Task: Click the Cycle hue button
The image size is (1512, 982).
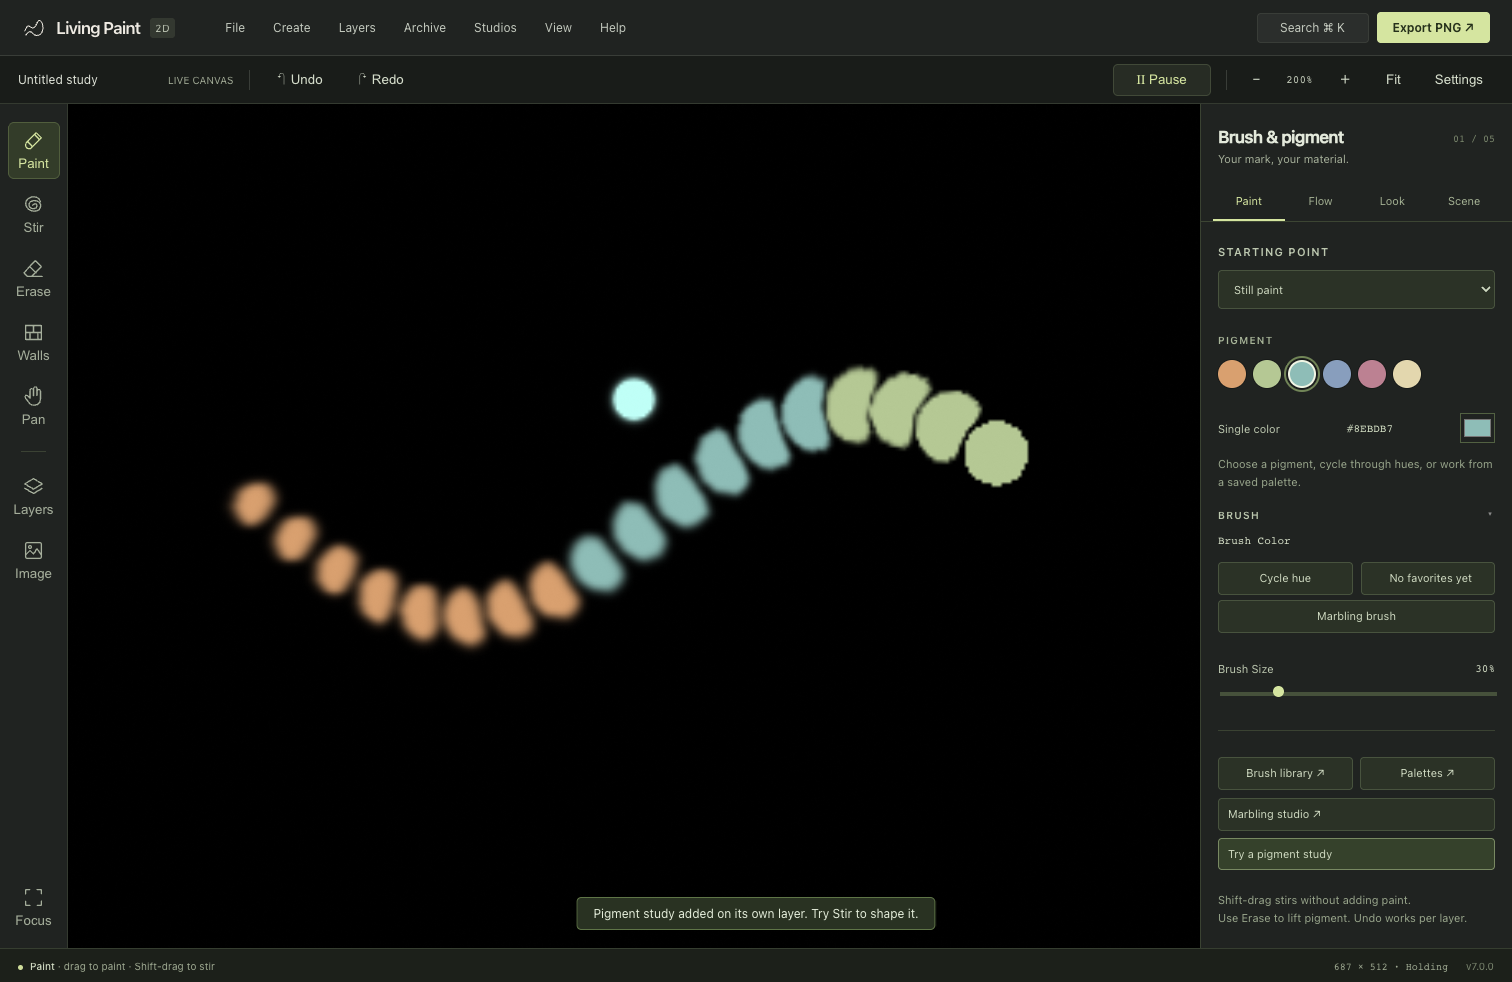Action: pyautogui.click(x=1285, y=578)
